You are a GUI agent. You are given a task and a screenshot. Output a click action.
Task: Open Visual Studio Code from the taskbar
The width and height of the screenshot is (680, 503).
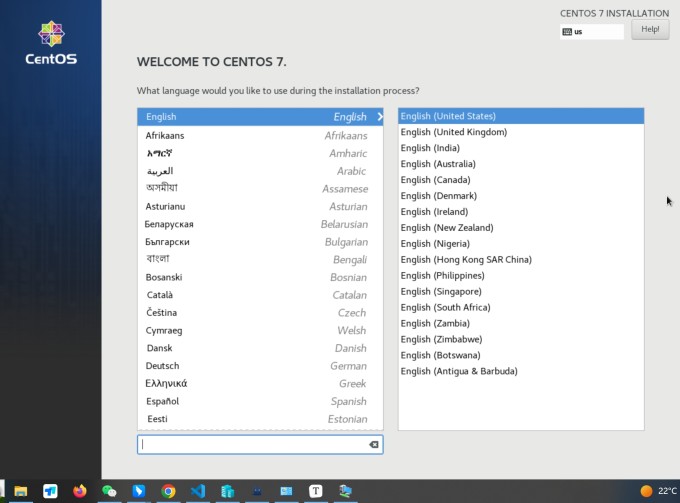click(x=198, y=491)
